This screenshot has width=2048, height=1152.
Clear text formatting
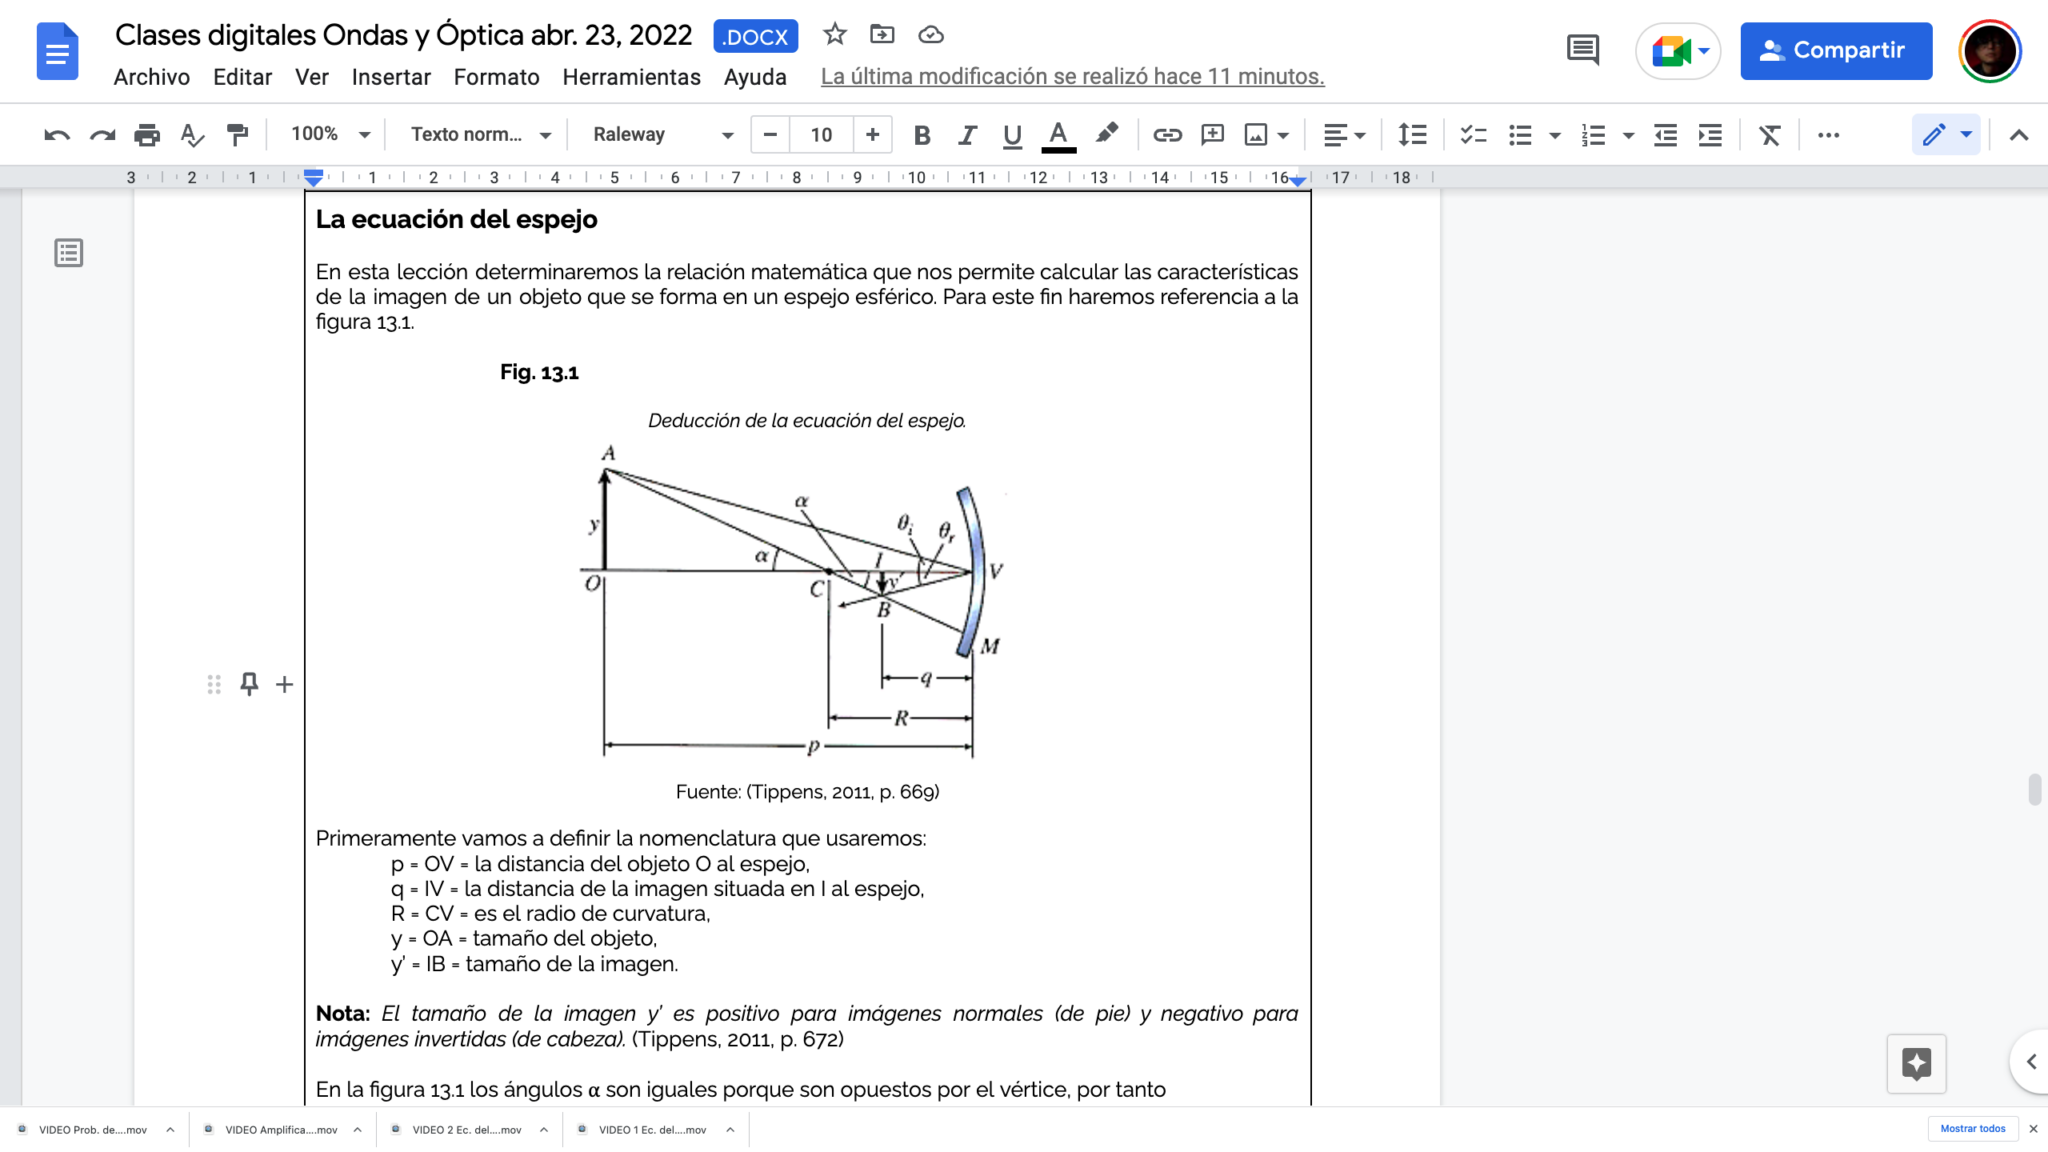pyautogui.click(x=1770, y=135)
